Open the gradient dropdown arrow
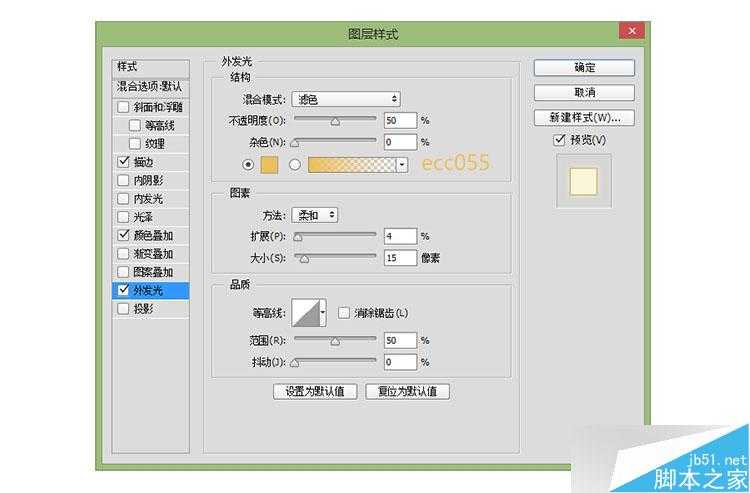750x493 pixels. (402, 165)
